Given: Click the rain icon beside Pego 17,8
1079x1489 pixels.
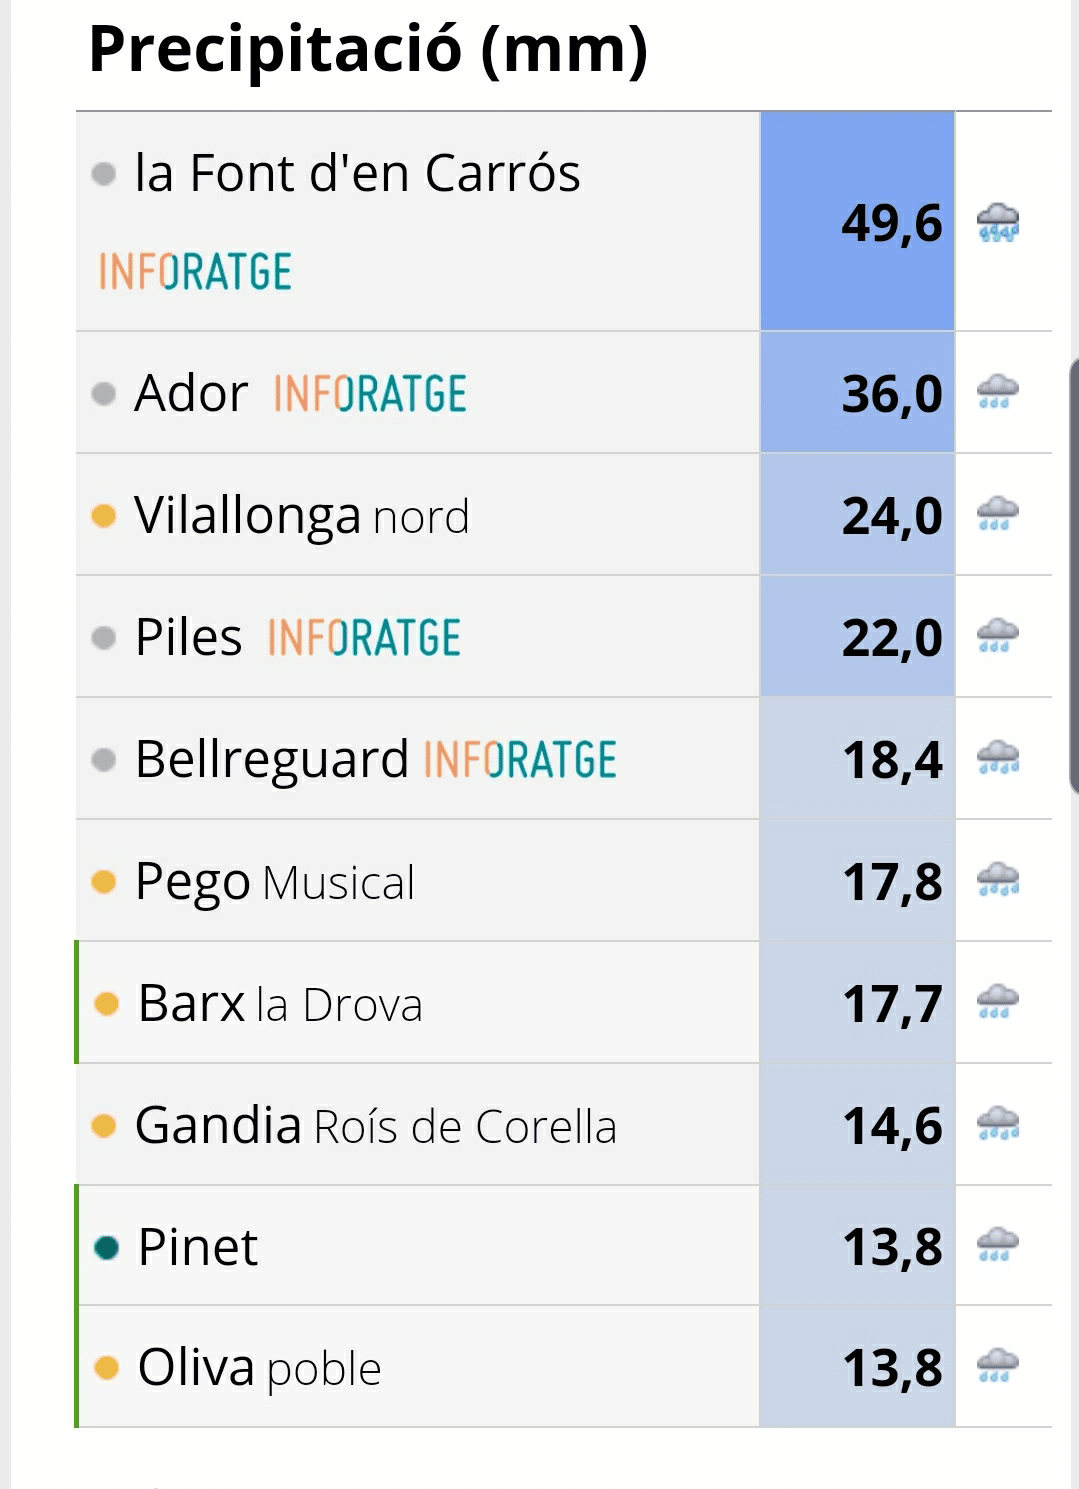Looking at the screenshot, I should [x=997, y=880].
